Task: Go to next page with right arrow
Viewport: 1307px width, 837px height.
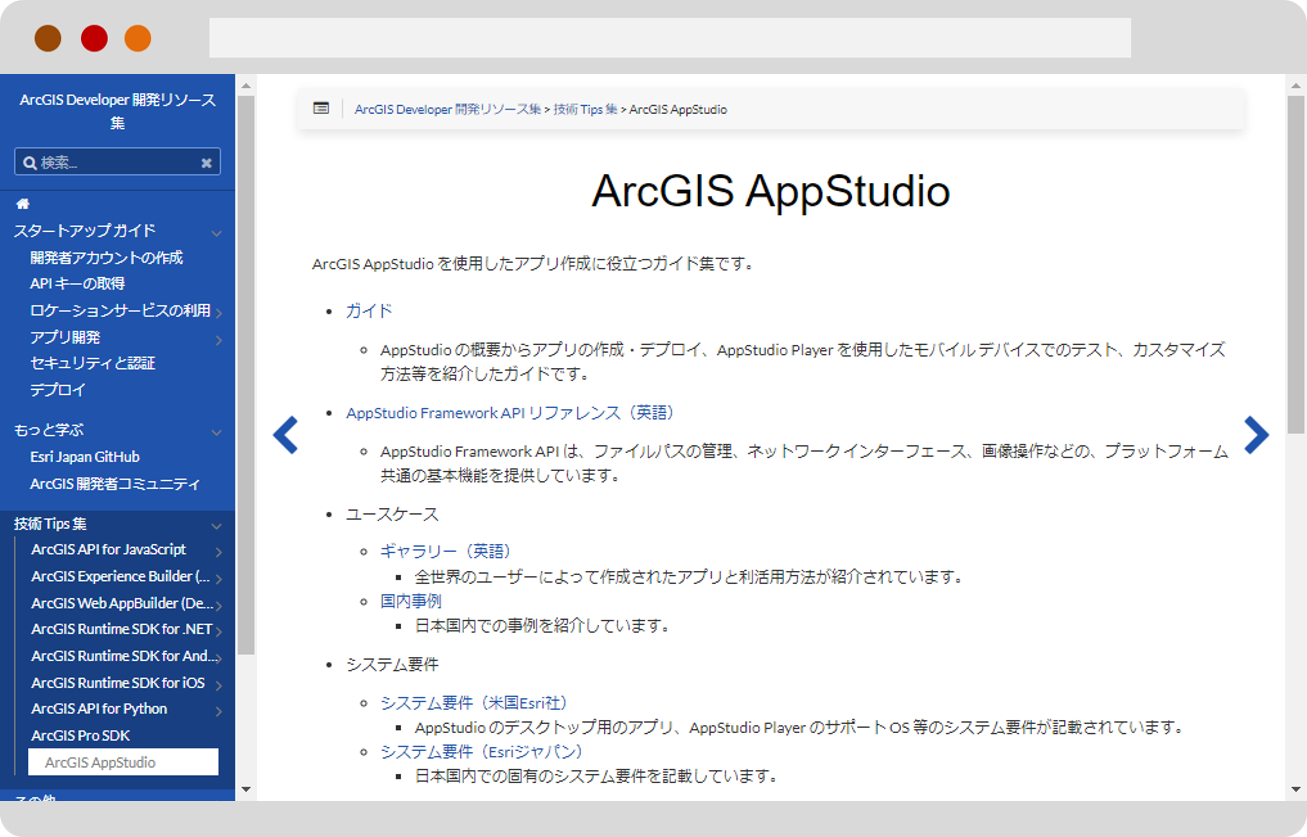Action: pos(1256,435)
